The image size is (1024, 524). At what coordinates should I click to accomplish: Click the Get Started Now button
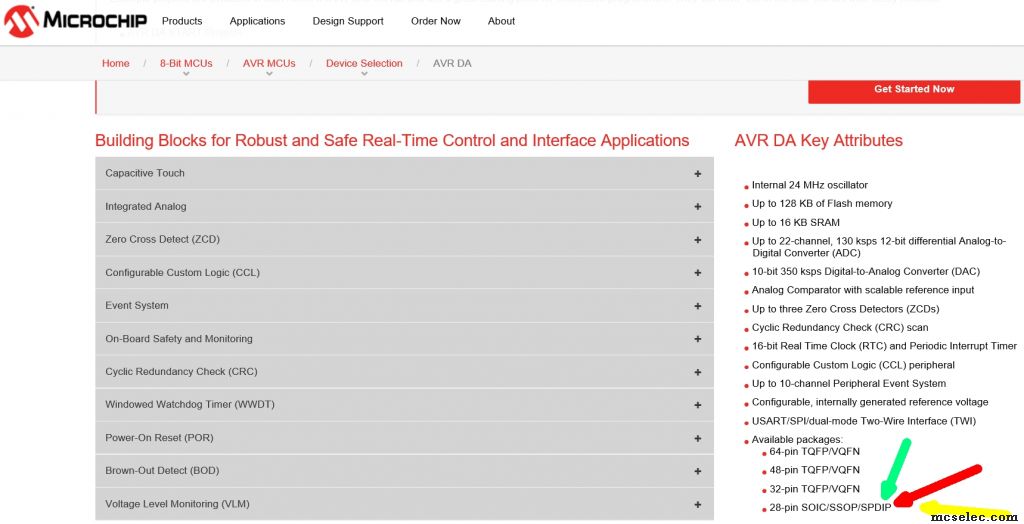(914, 90)
